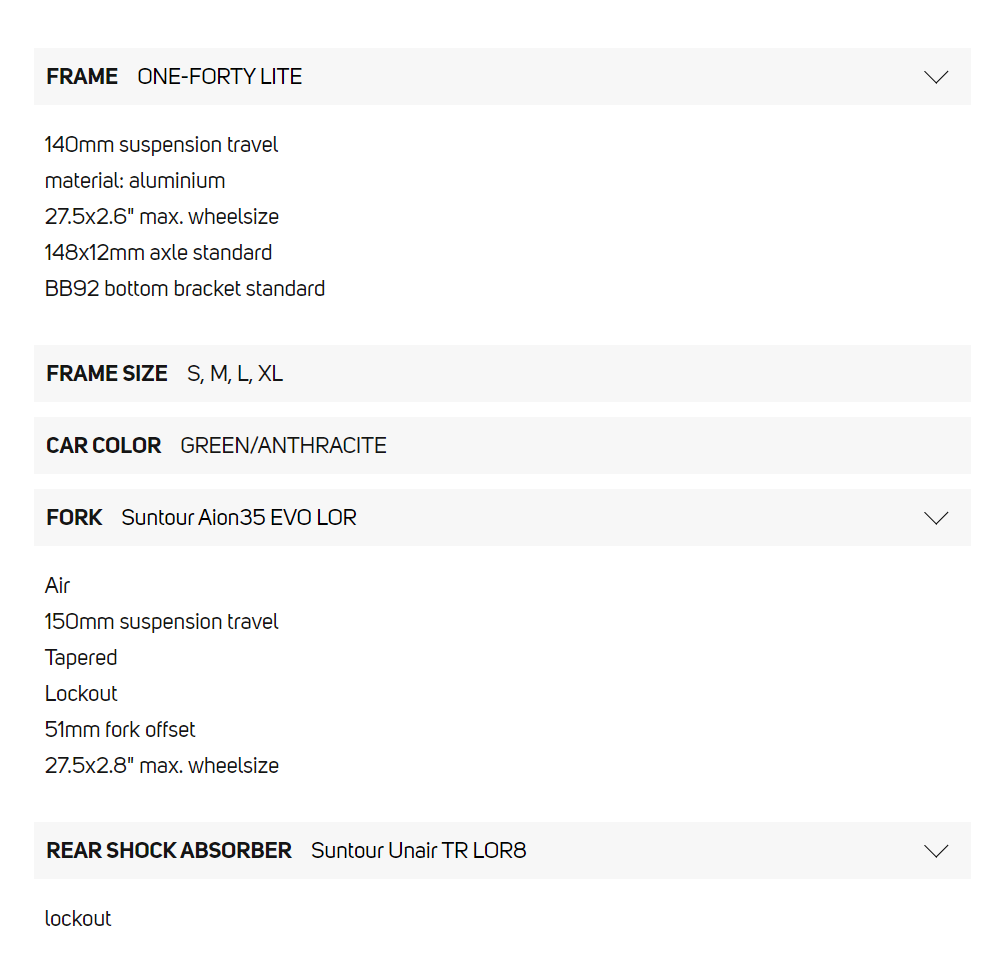Click the 140mm suspension travel line
Image resolution: width=997 pixels, height=963 pixels.
click(161, 145)
